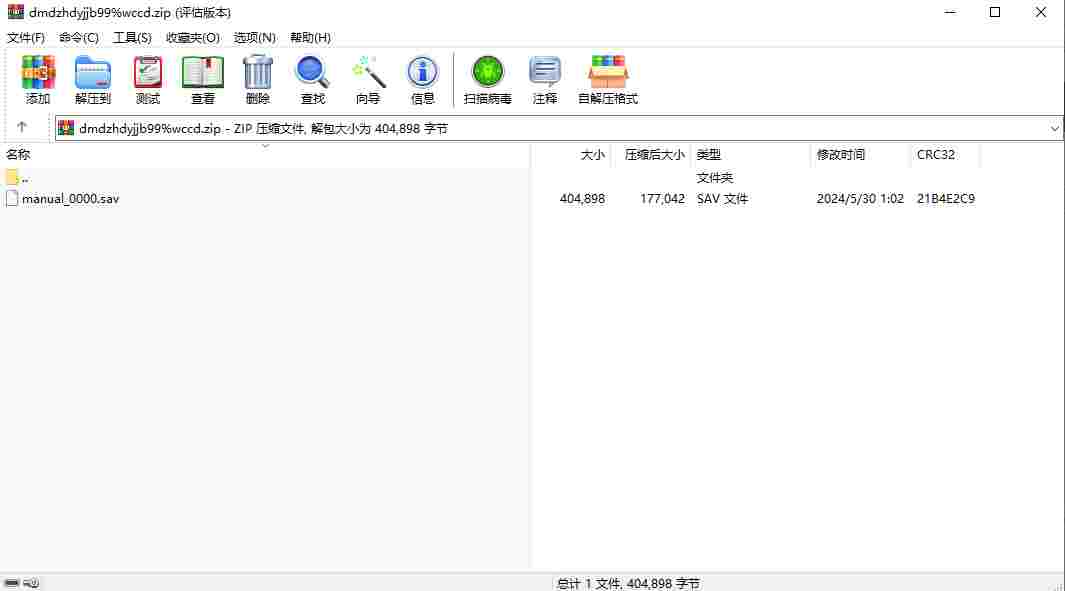The image size is (1065, 591).
Task: Click the 添加 (Add) toolbar icon
Action: pos(38,73)
